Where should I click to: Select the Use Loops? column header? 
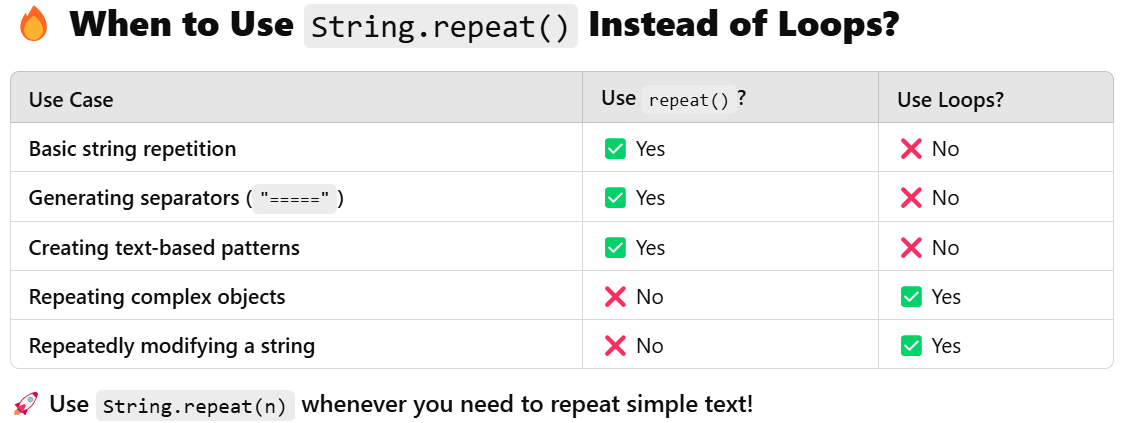point(950,100)
